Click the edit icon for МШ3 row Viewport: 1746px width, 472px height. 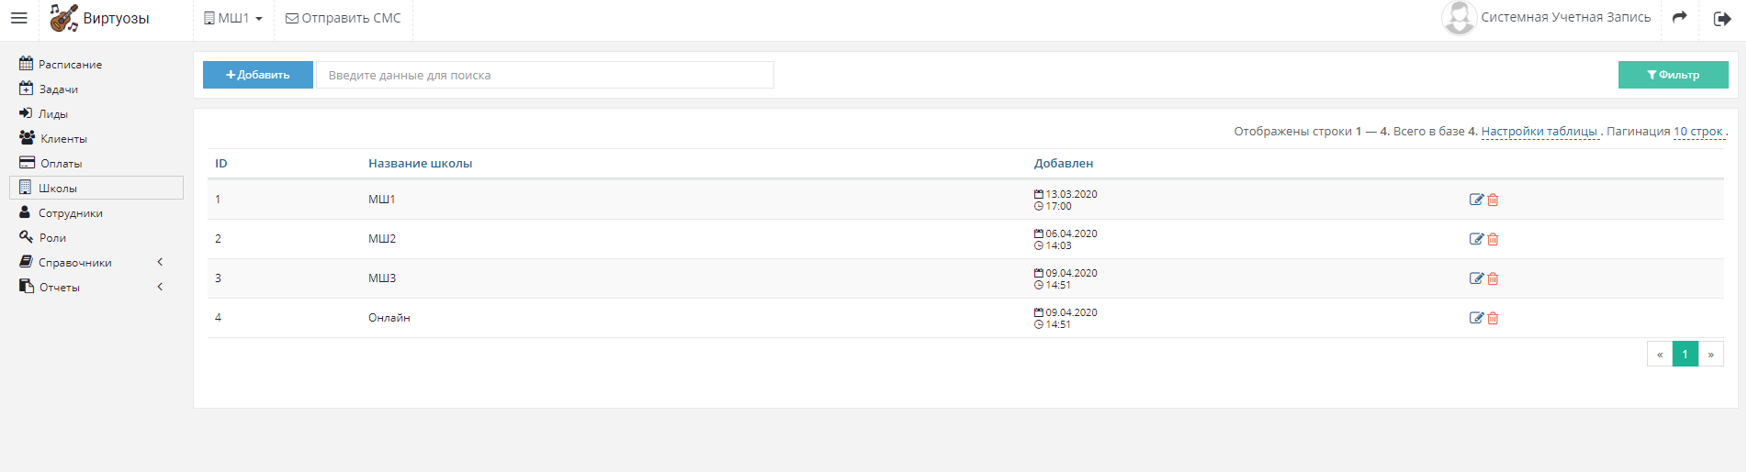pos(1476,279)
